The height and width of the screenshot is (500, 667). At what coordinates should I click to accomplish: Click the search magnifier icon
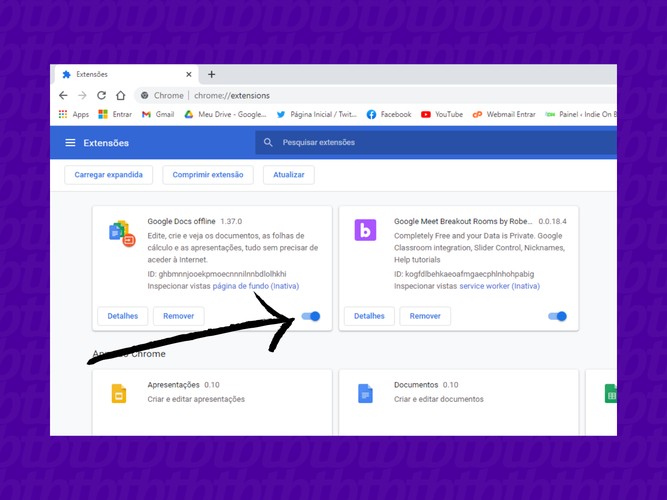(268, 142)
